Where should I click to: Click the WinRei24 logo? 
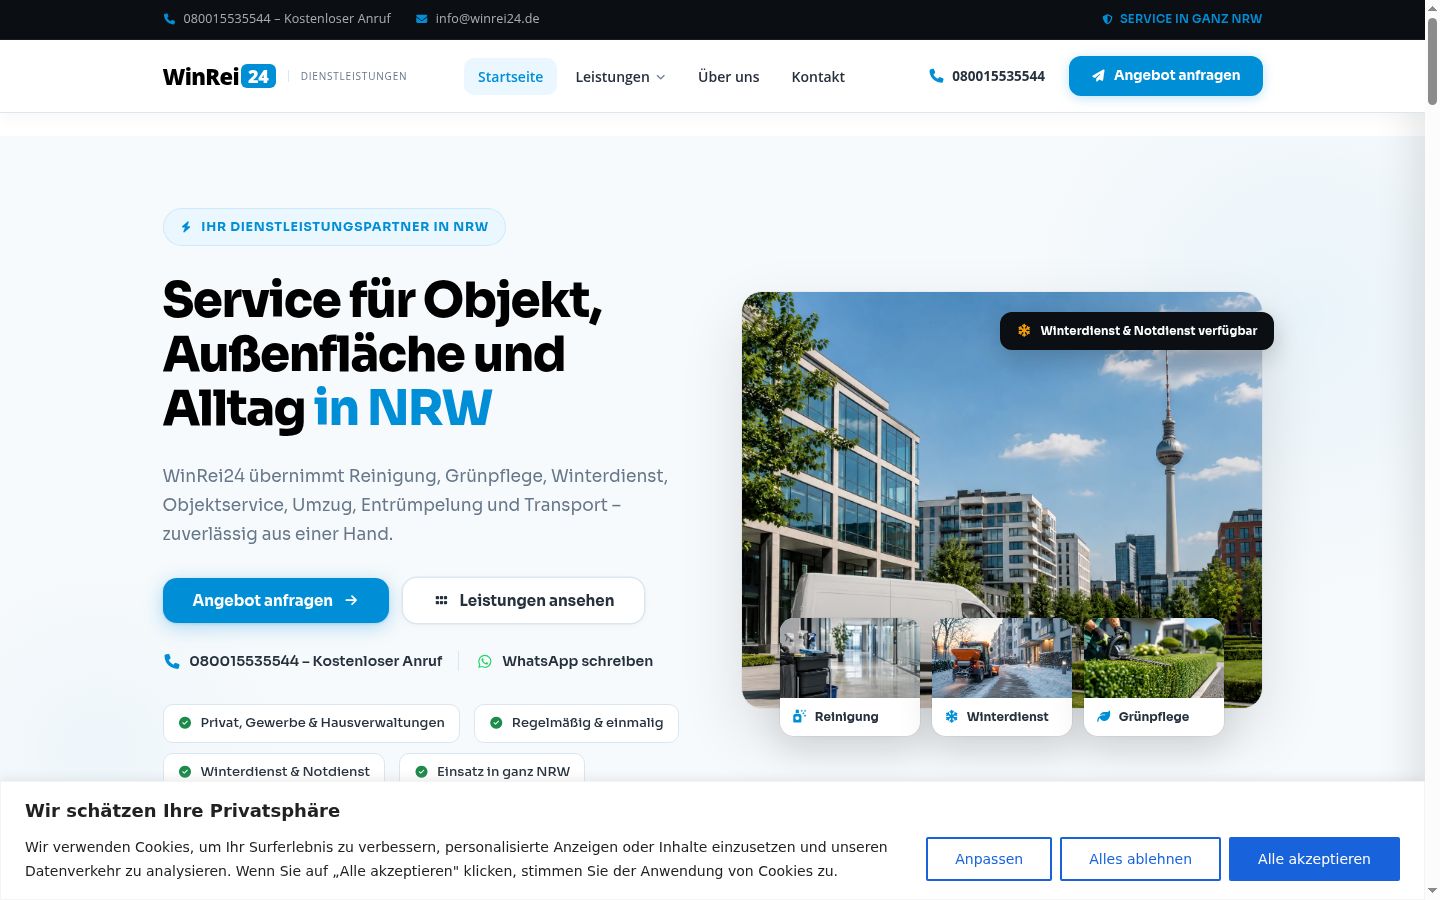coord(219,77)
